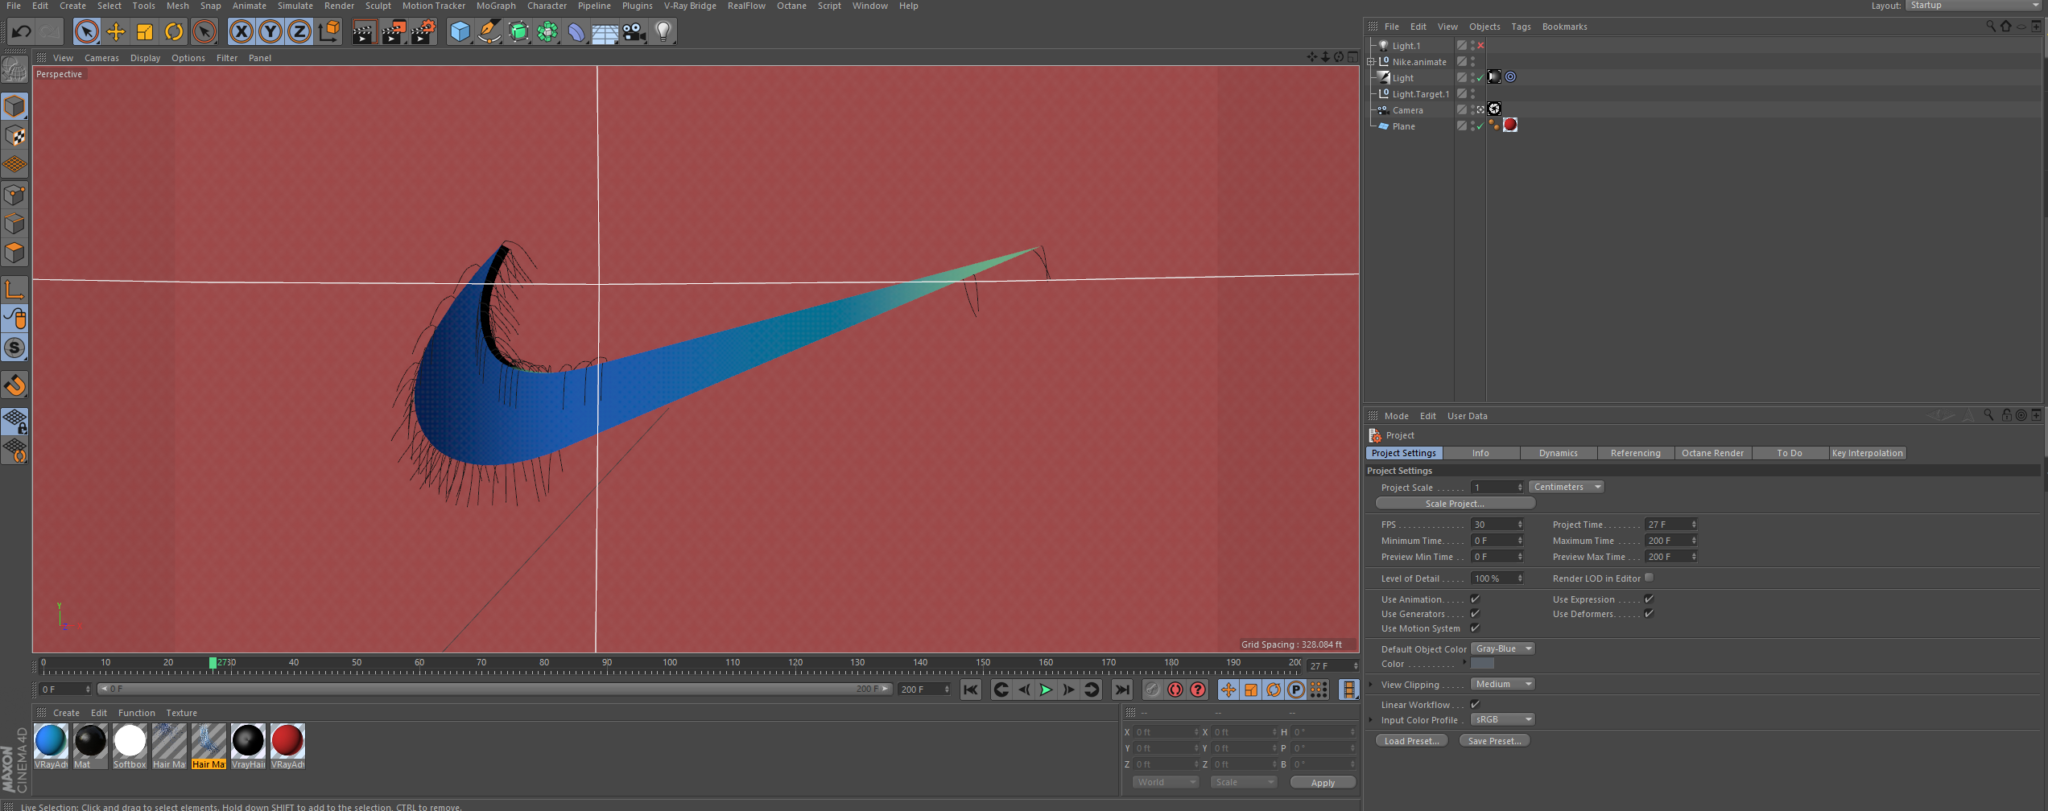Open Edit Render Settings icon
Screen dimensions: 2048x811
click(423, 32)
